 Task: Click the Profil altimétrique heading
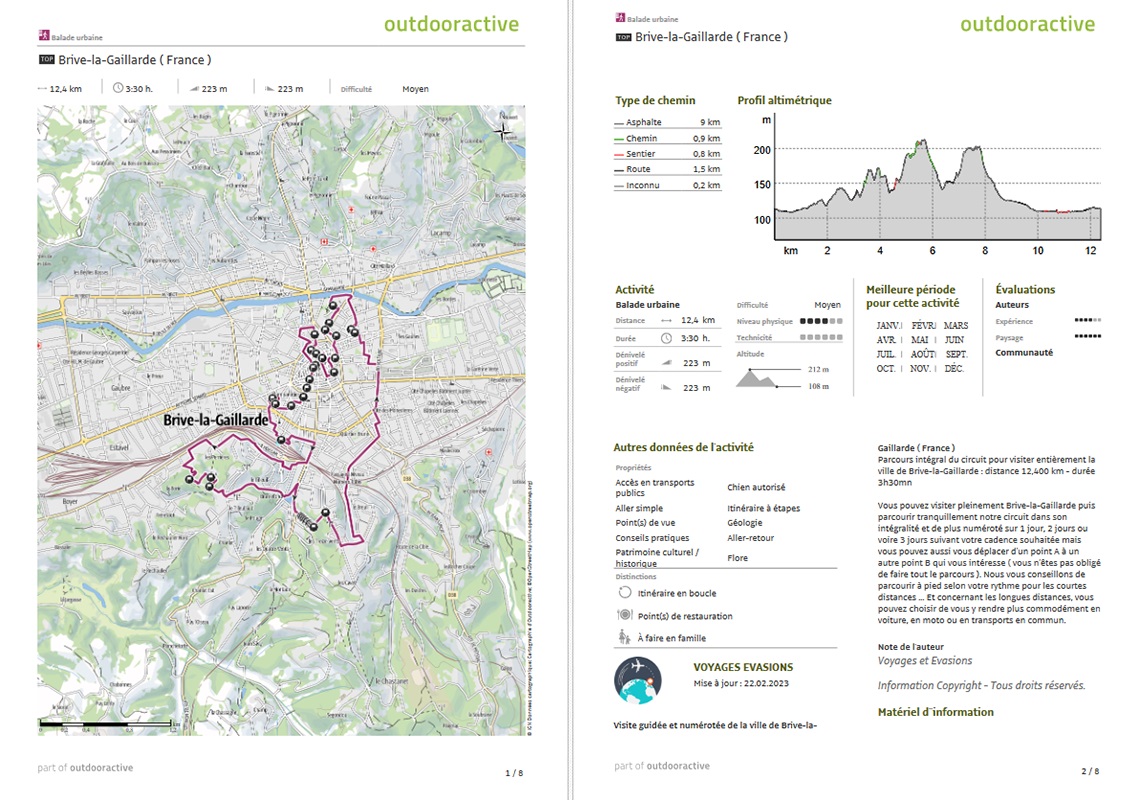click(x=784, y=100)
